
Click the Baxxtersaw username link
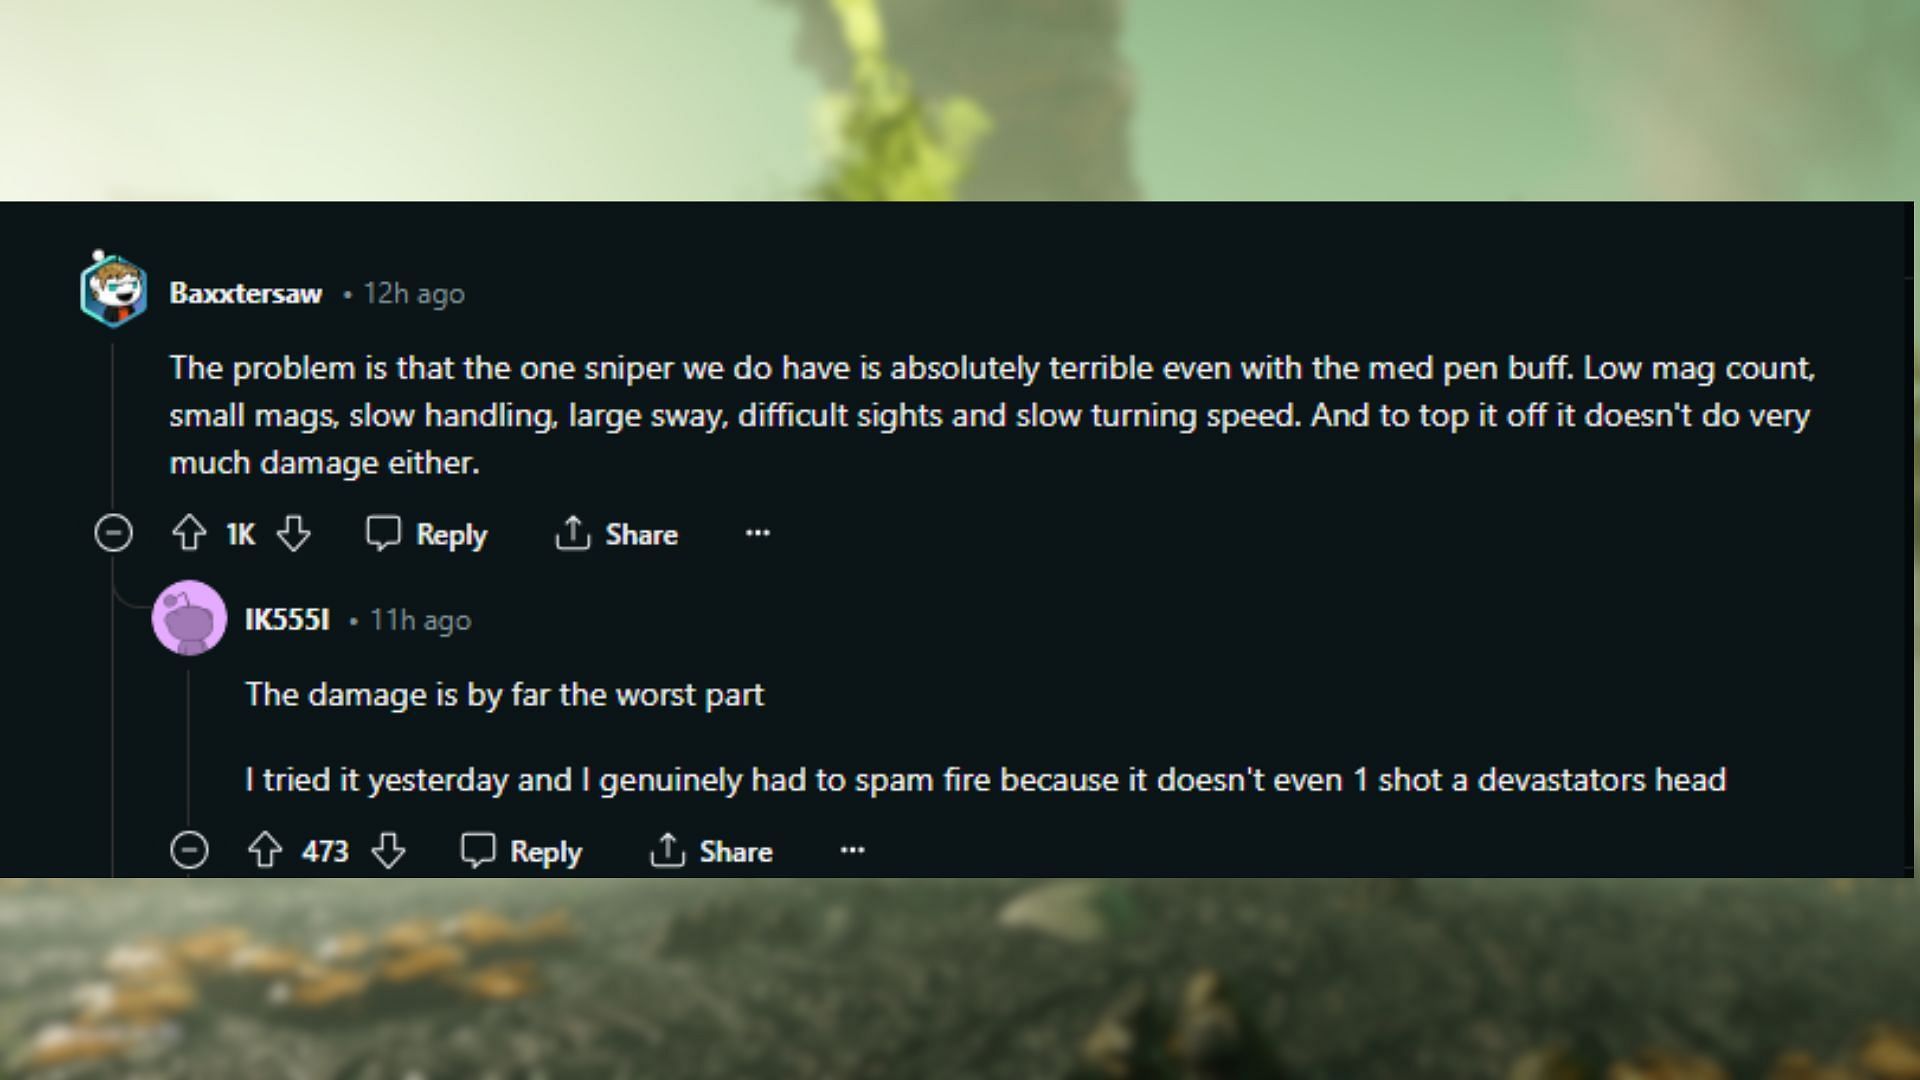click(x=245, y=293)
